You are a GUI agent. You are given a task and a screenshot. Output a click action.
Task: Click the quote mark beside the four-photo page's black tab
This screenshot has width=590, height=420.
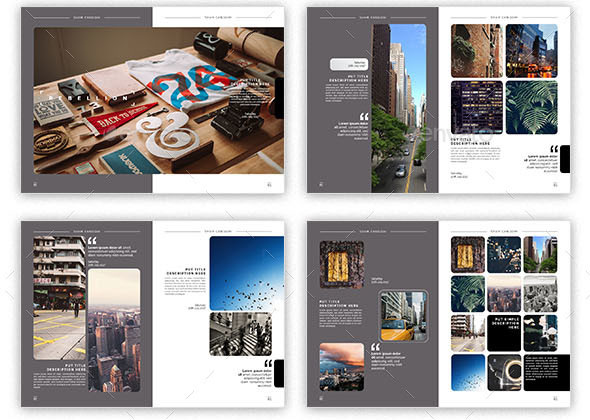[554, 149]
